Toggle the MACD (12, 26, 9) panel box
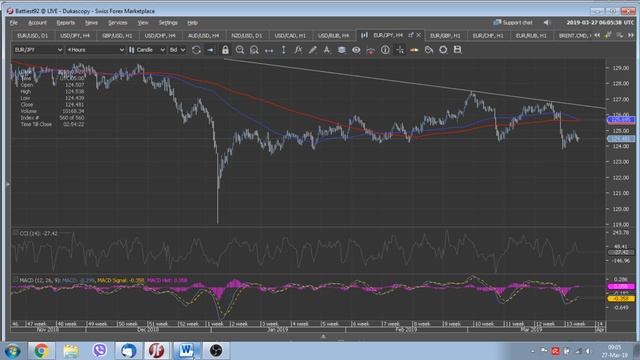This screenshot has width=640, height=360. (16, 280)
